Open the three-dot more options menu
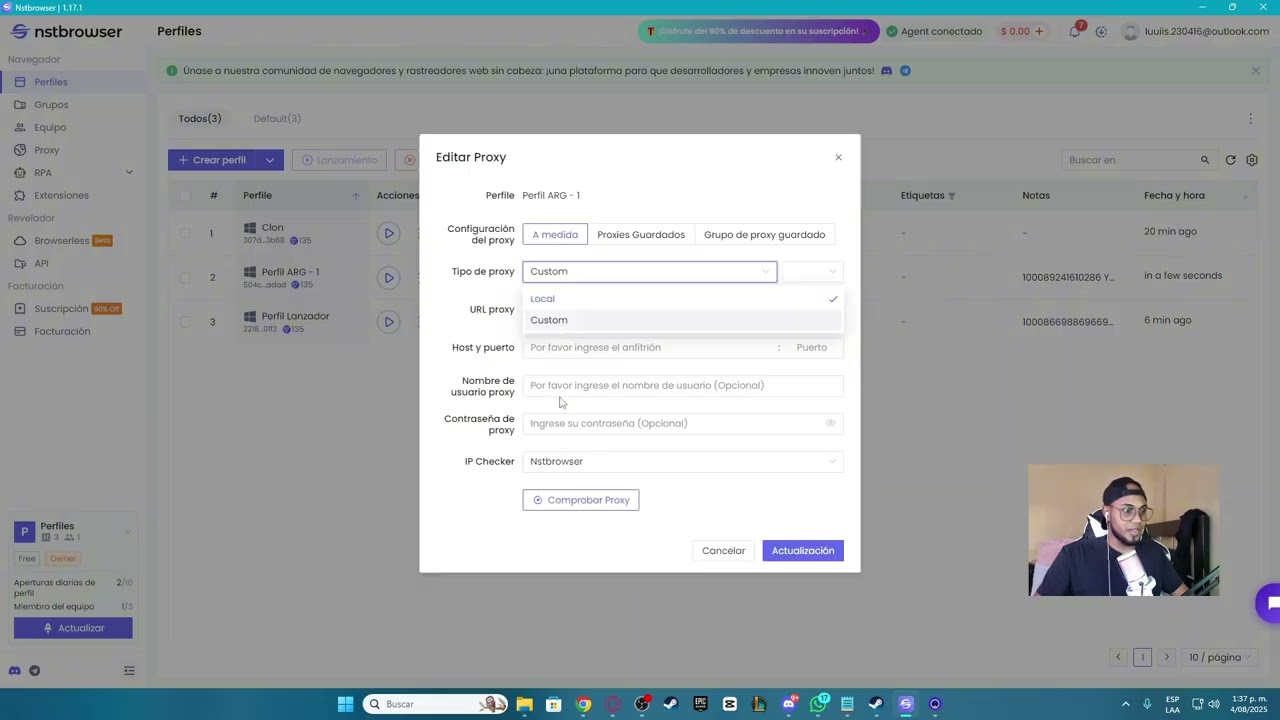Viewport: 1280px width, 720px height. coord(1250,119)
